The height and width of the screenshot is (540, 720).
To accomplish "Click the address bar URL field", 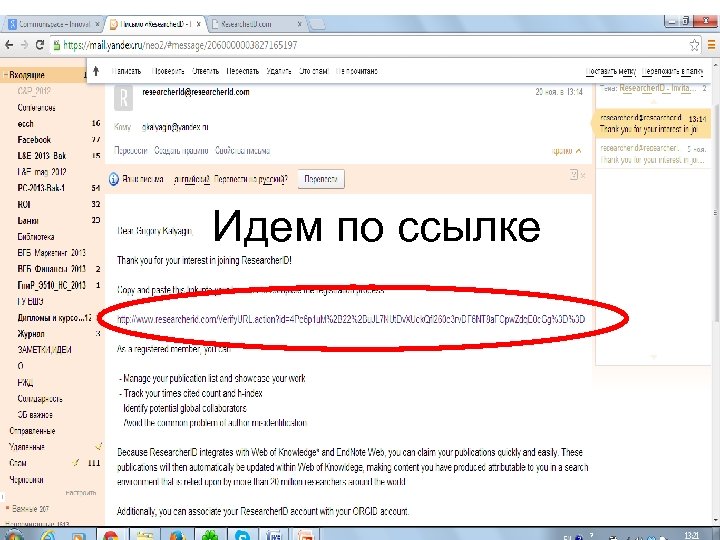I will coord(367,45).
